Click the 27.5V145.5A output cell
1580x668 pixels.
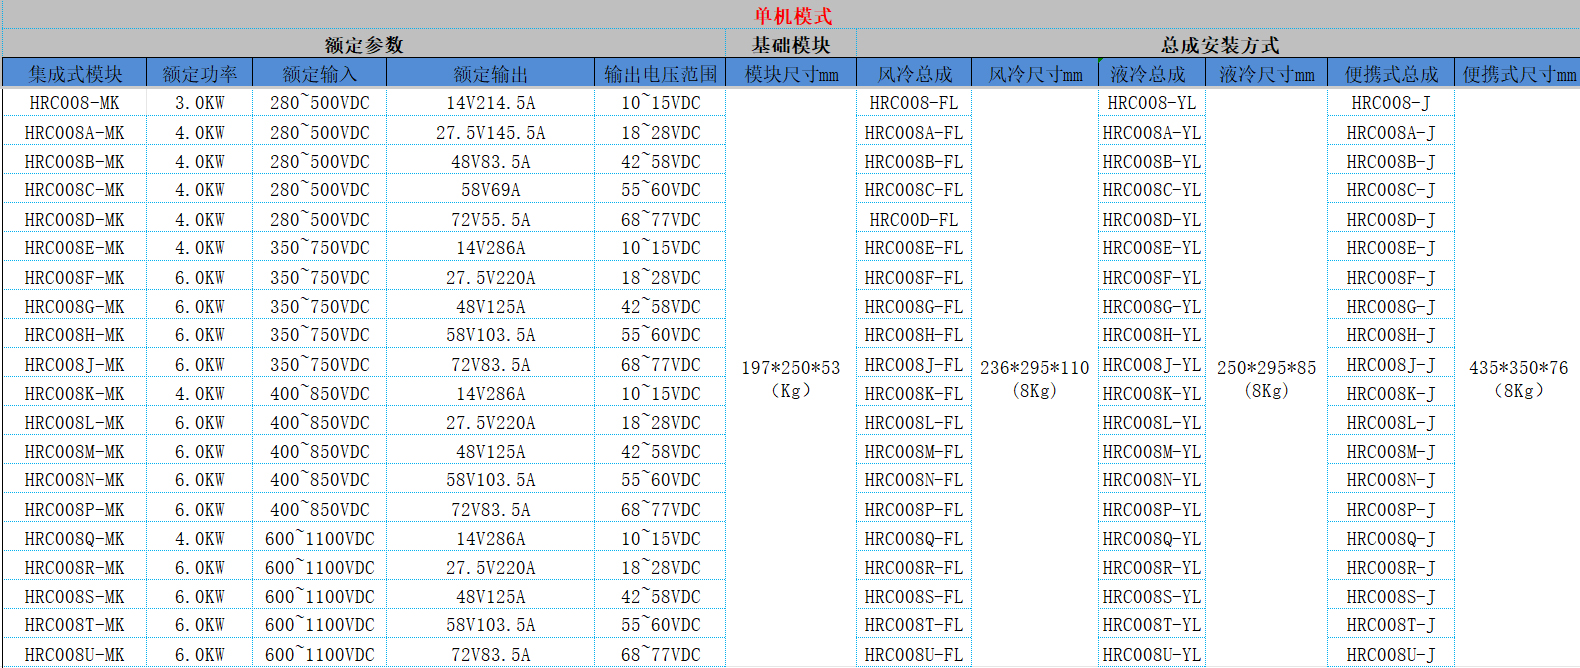pyautogui.click(x=490, y=133)
